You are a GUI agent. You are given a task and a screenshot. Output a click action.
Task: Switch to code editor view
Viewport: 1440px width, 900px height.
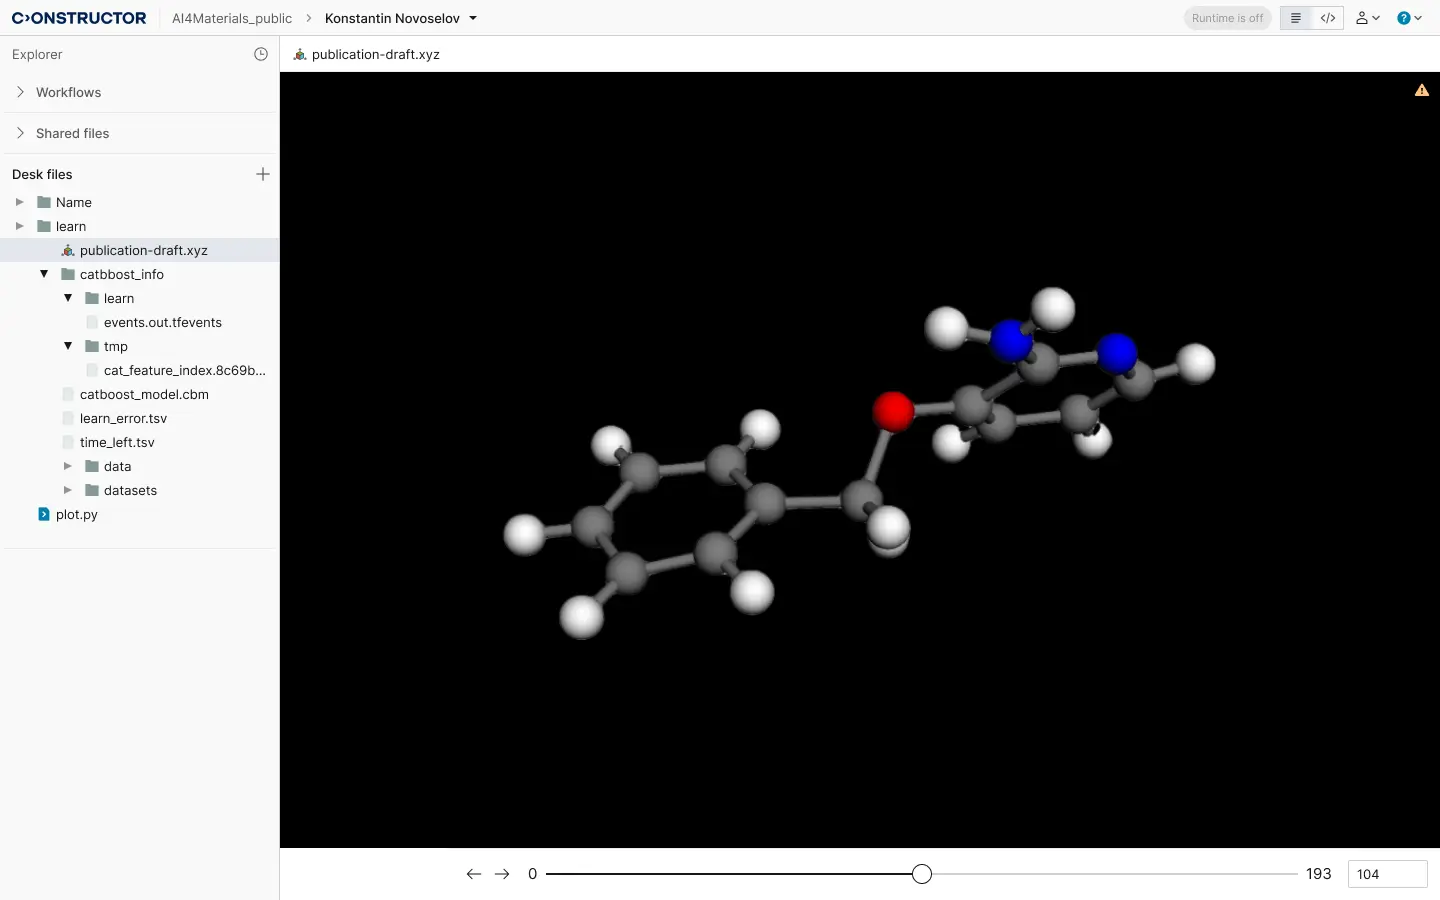coord(1328,18)
